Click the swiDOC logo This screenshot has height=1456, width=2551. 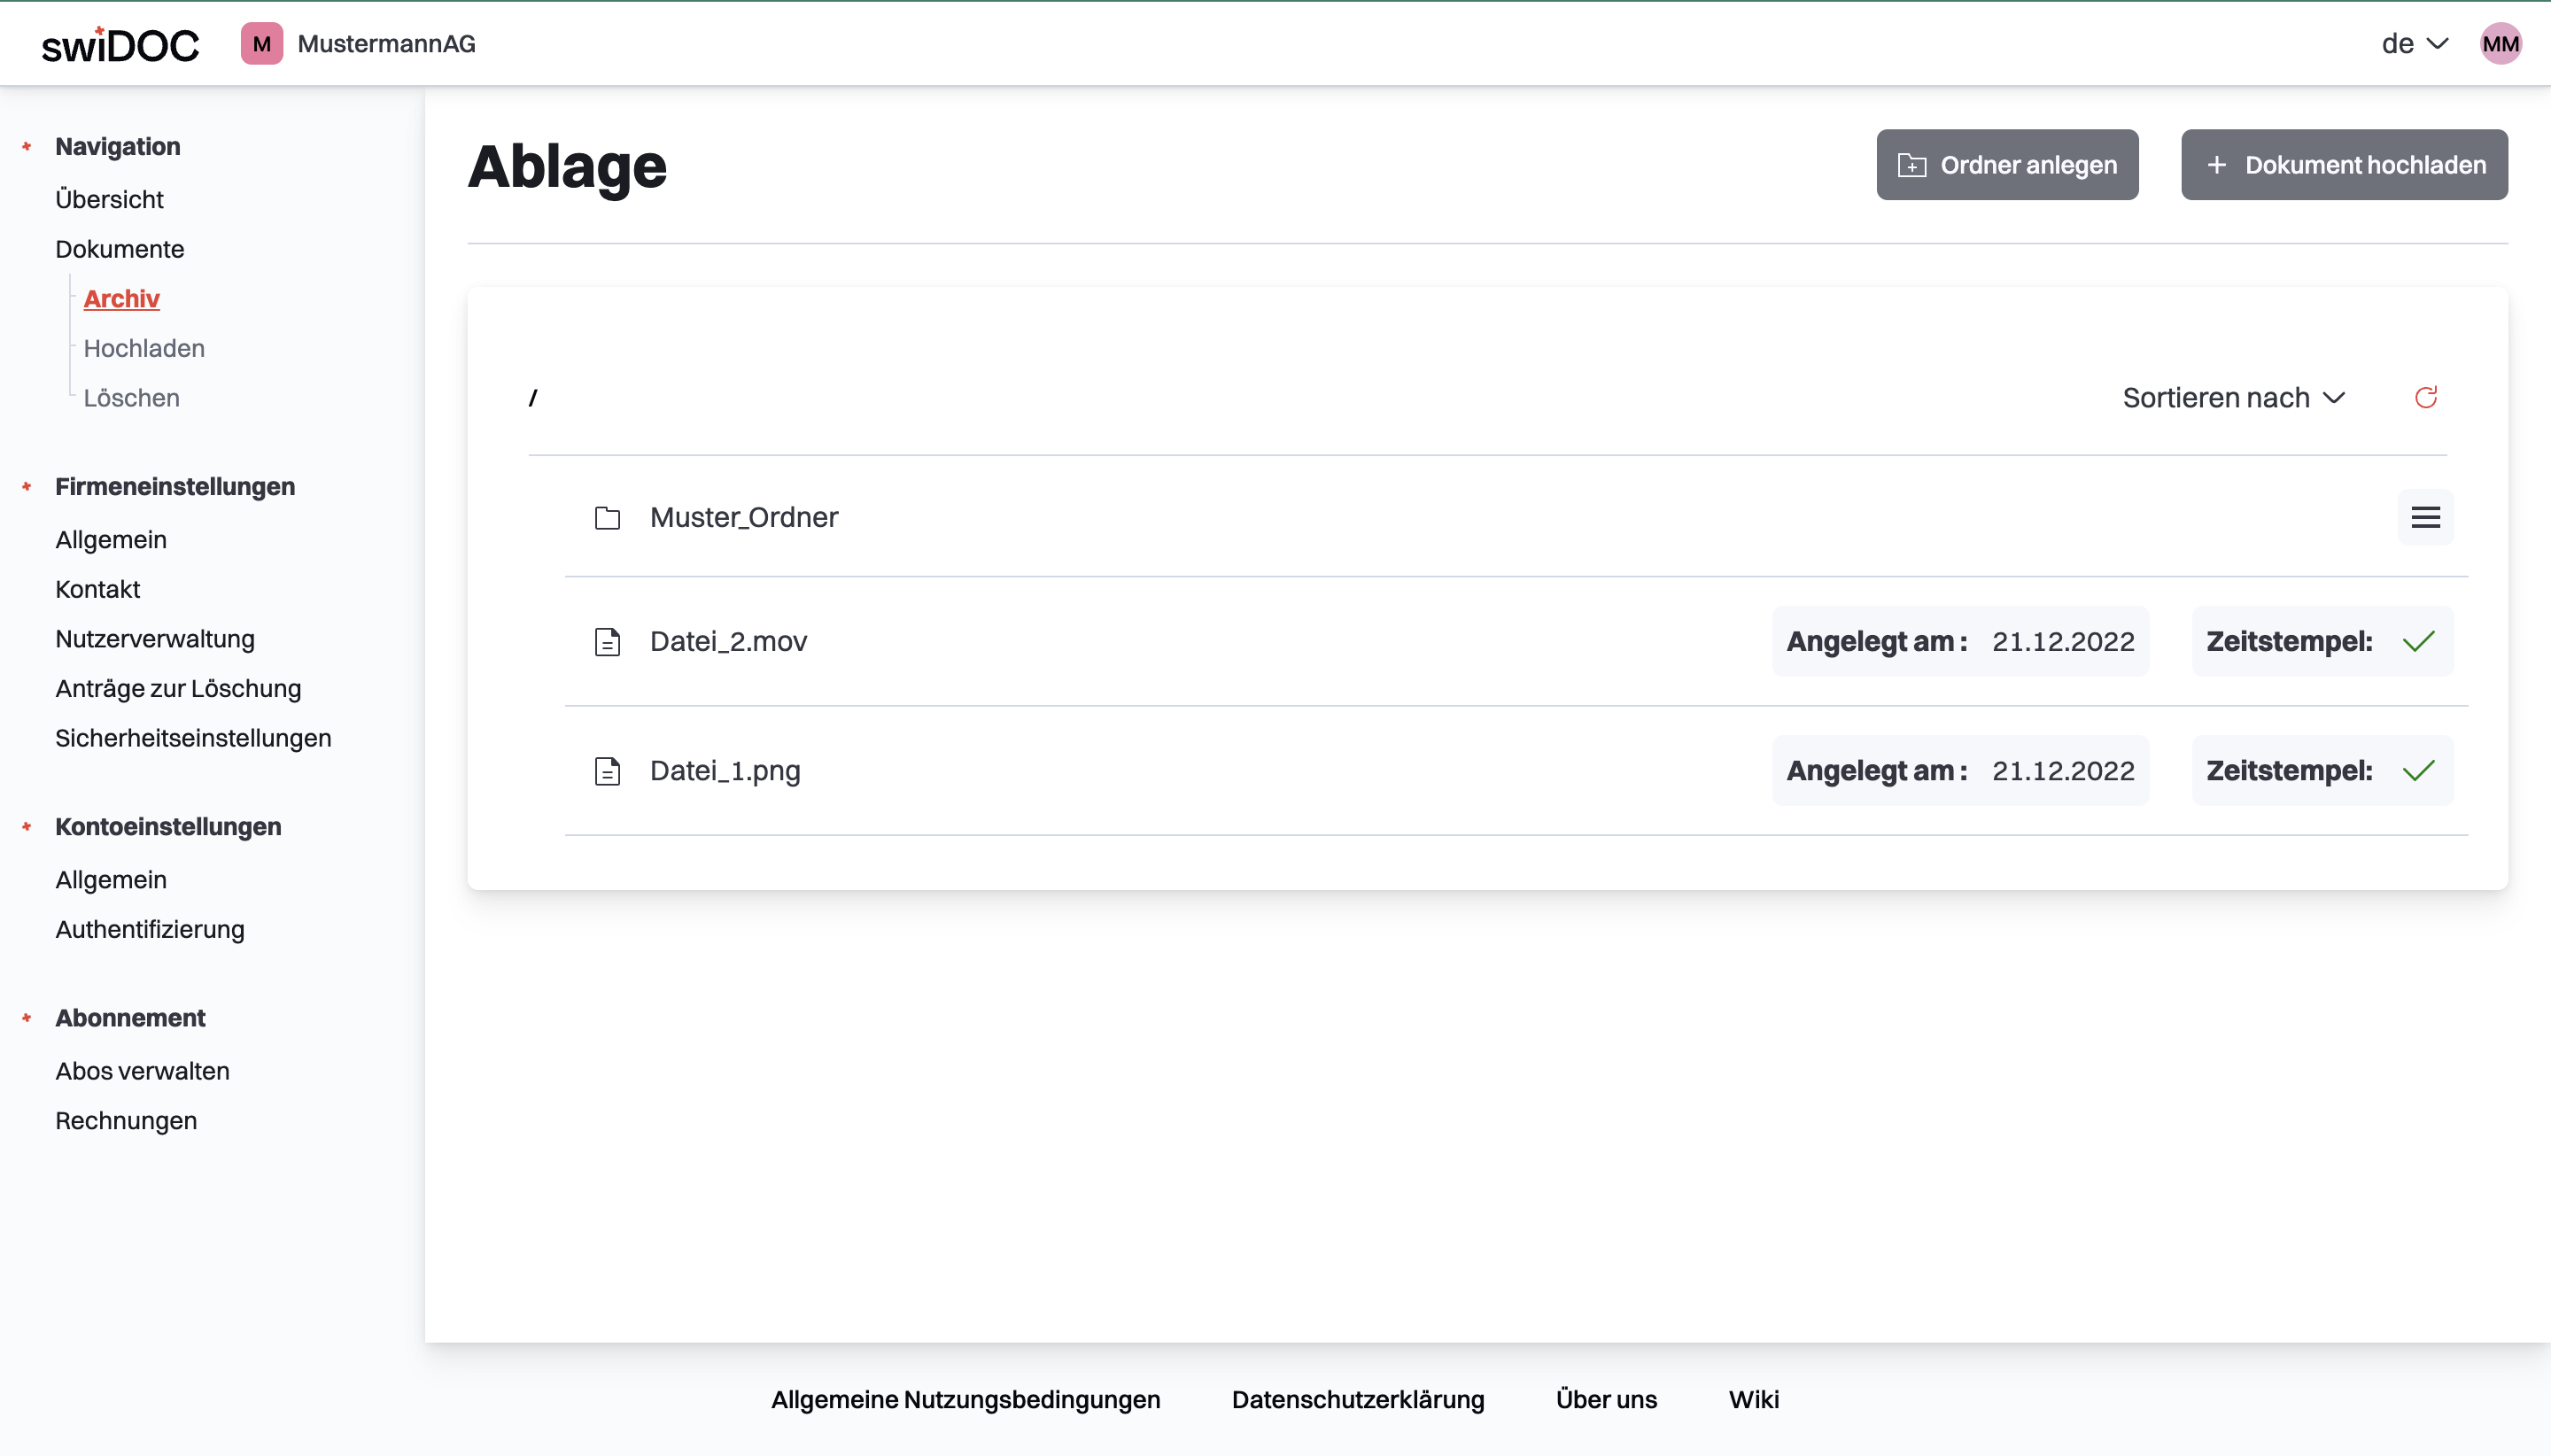point(120,44)
